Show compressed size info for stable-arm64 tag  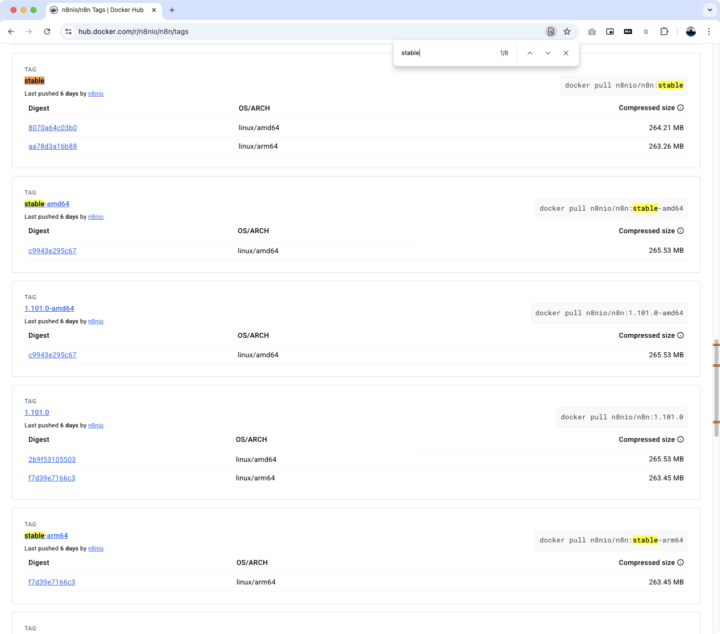[681, 563]
